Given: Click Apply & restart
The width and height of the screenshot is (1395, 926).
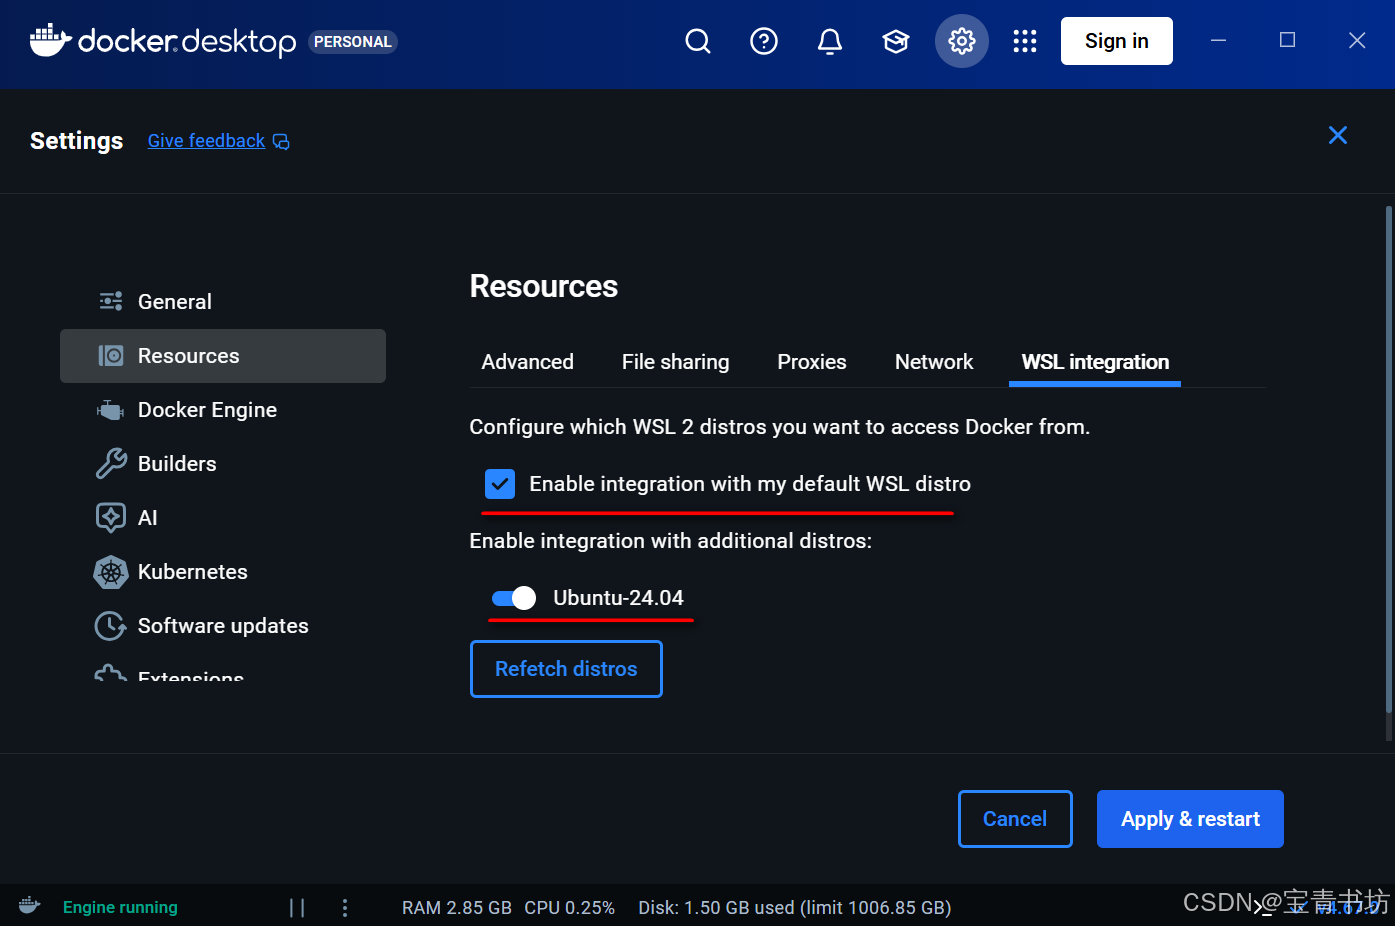Looking at the screenshot, I should click(x=1190, y=819).
